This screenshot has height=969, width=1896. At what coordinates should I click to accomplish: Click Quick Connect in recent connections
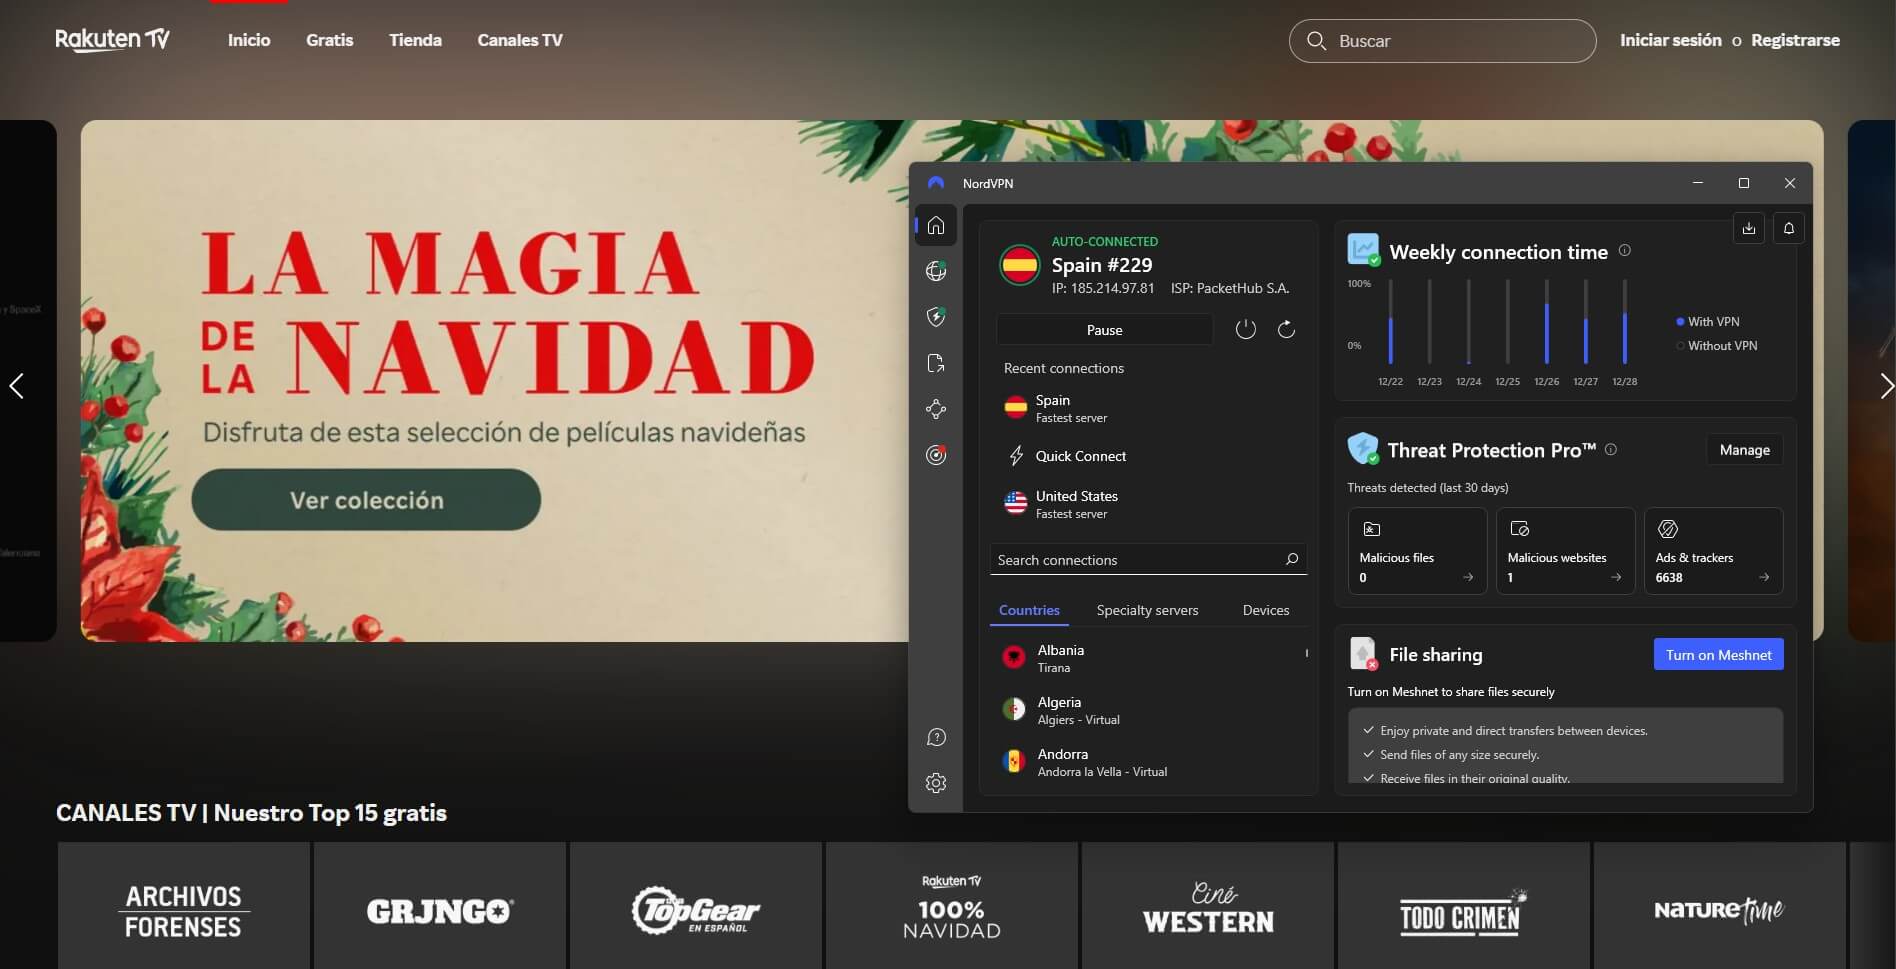(x=1081, y=456)
